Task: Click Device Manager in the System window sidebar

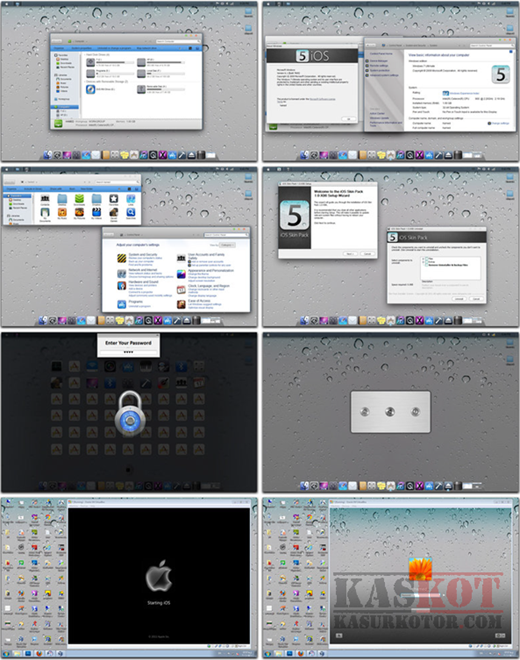Action: point(379,61)
